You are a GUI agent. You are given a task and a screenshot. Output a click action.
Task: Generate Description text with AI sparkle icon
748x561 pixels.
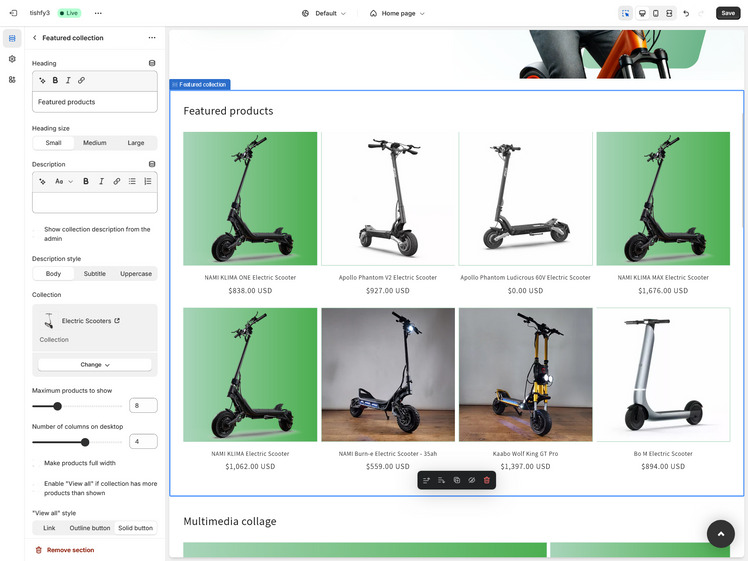pyautogui.click(x=42, y=181)
